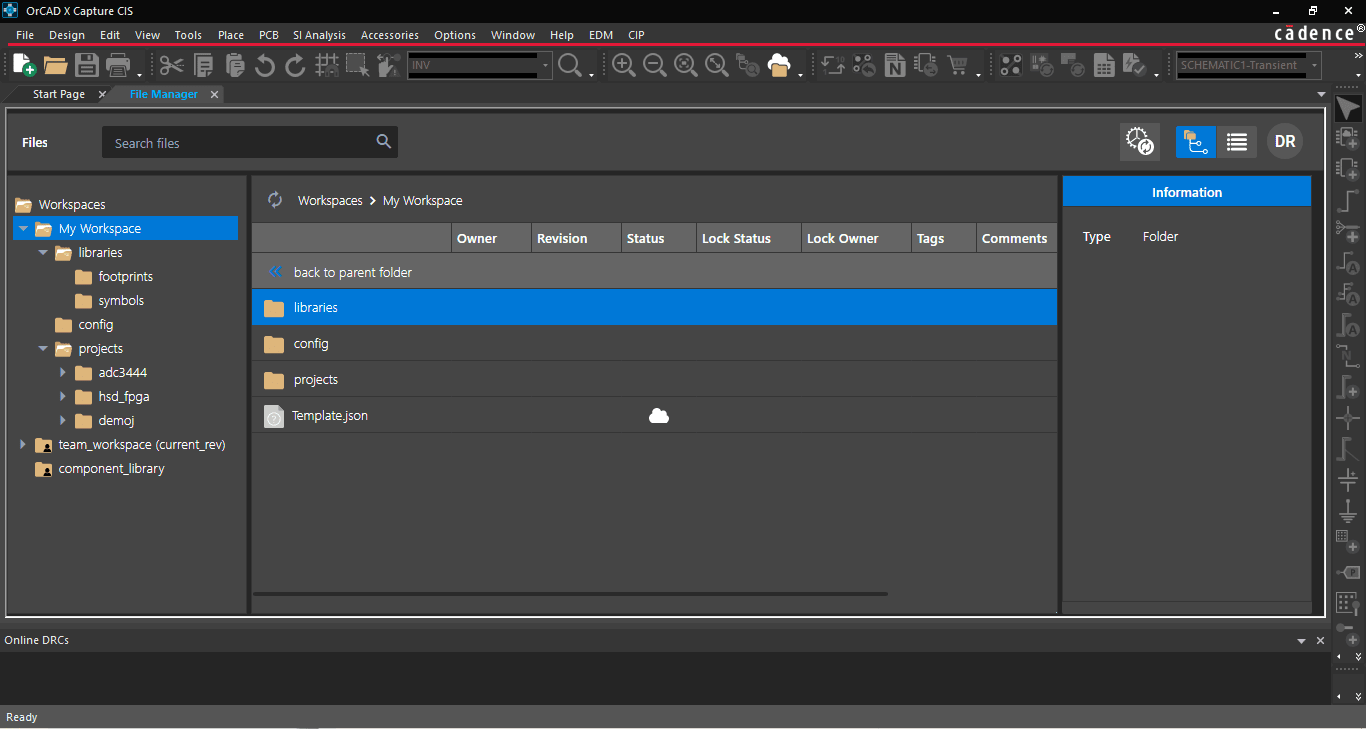Open the Place menu
The height and width of the screenshot is (729, 1366).
coord(231,35)
